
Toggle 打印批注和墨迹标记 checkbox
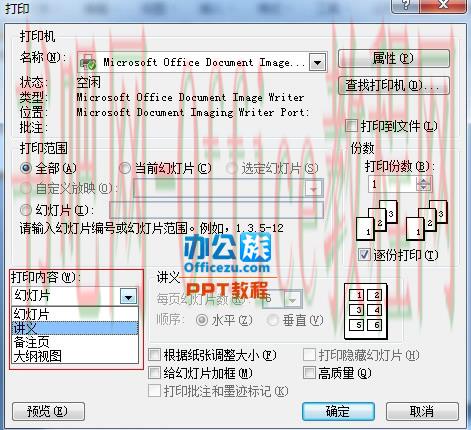coord(154,391)
